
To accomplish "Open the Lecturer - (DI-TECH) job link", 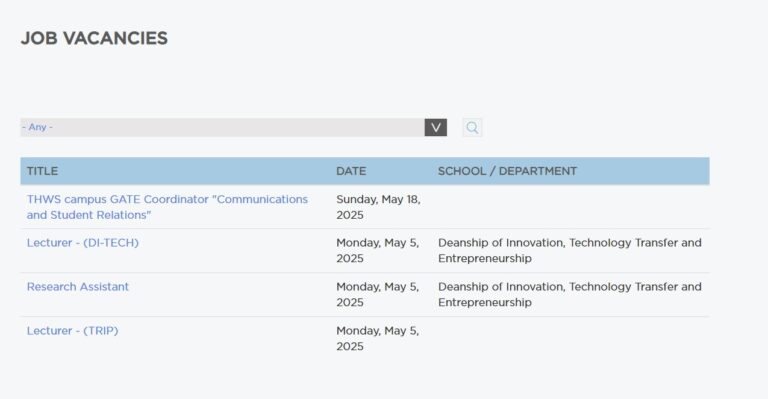I will click(x=83, y=243).
